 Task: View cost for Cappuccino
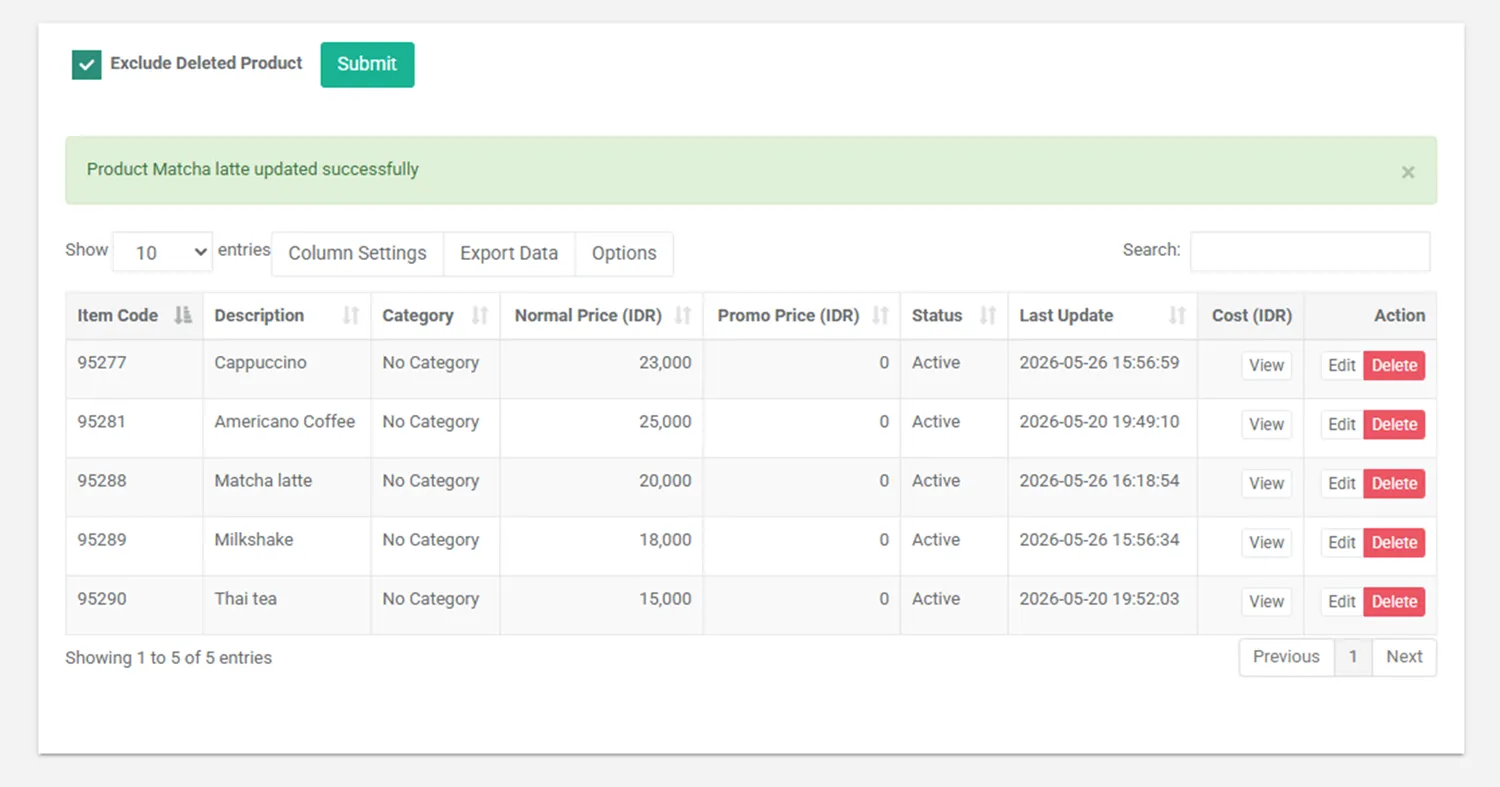tap(1266, 366)
